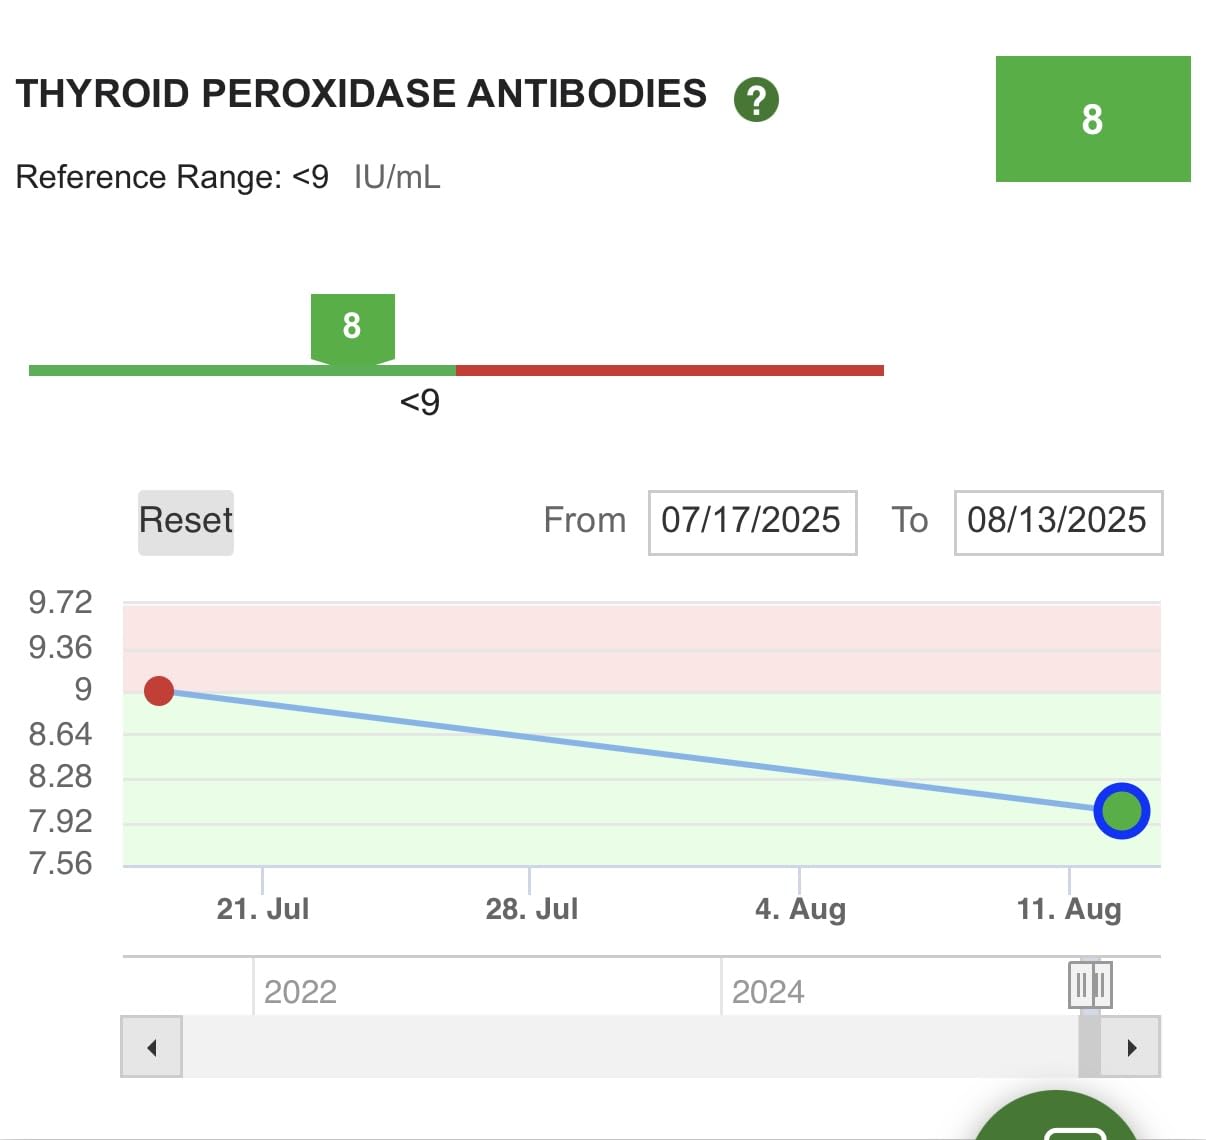Image resolution: width=1206 pixels, height=1140 pixels.
Task: Click the green question mark help icon
Action: point(756,99)
